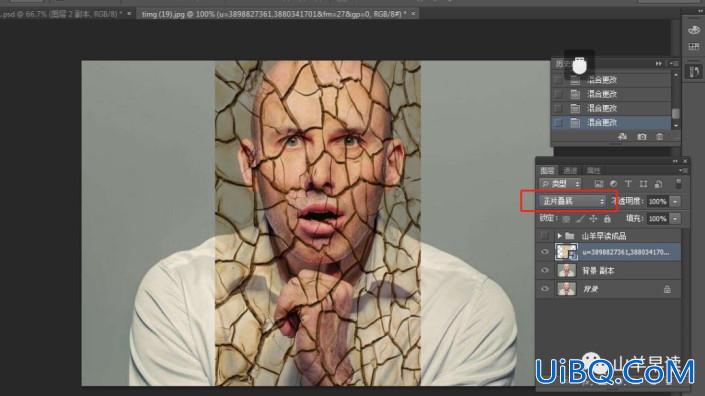The image size is (705, 396).
Task: Click the 不透明度 100% opacity field
Action: point(657,202)
